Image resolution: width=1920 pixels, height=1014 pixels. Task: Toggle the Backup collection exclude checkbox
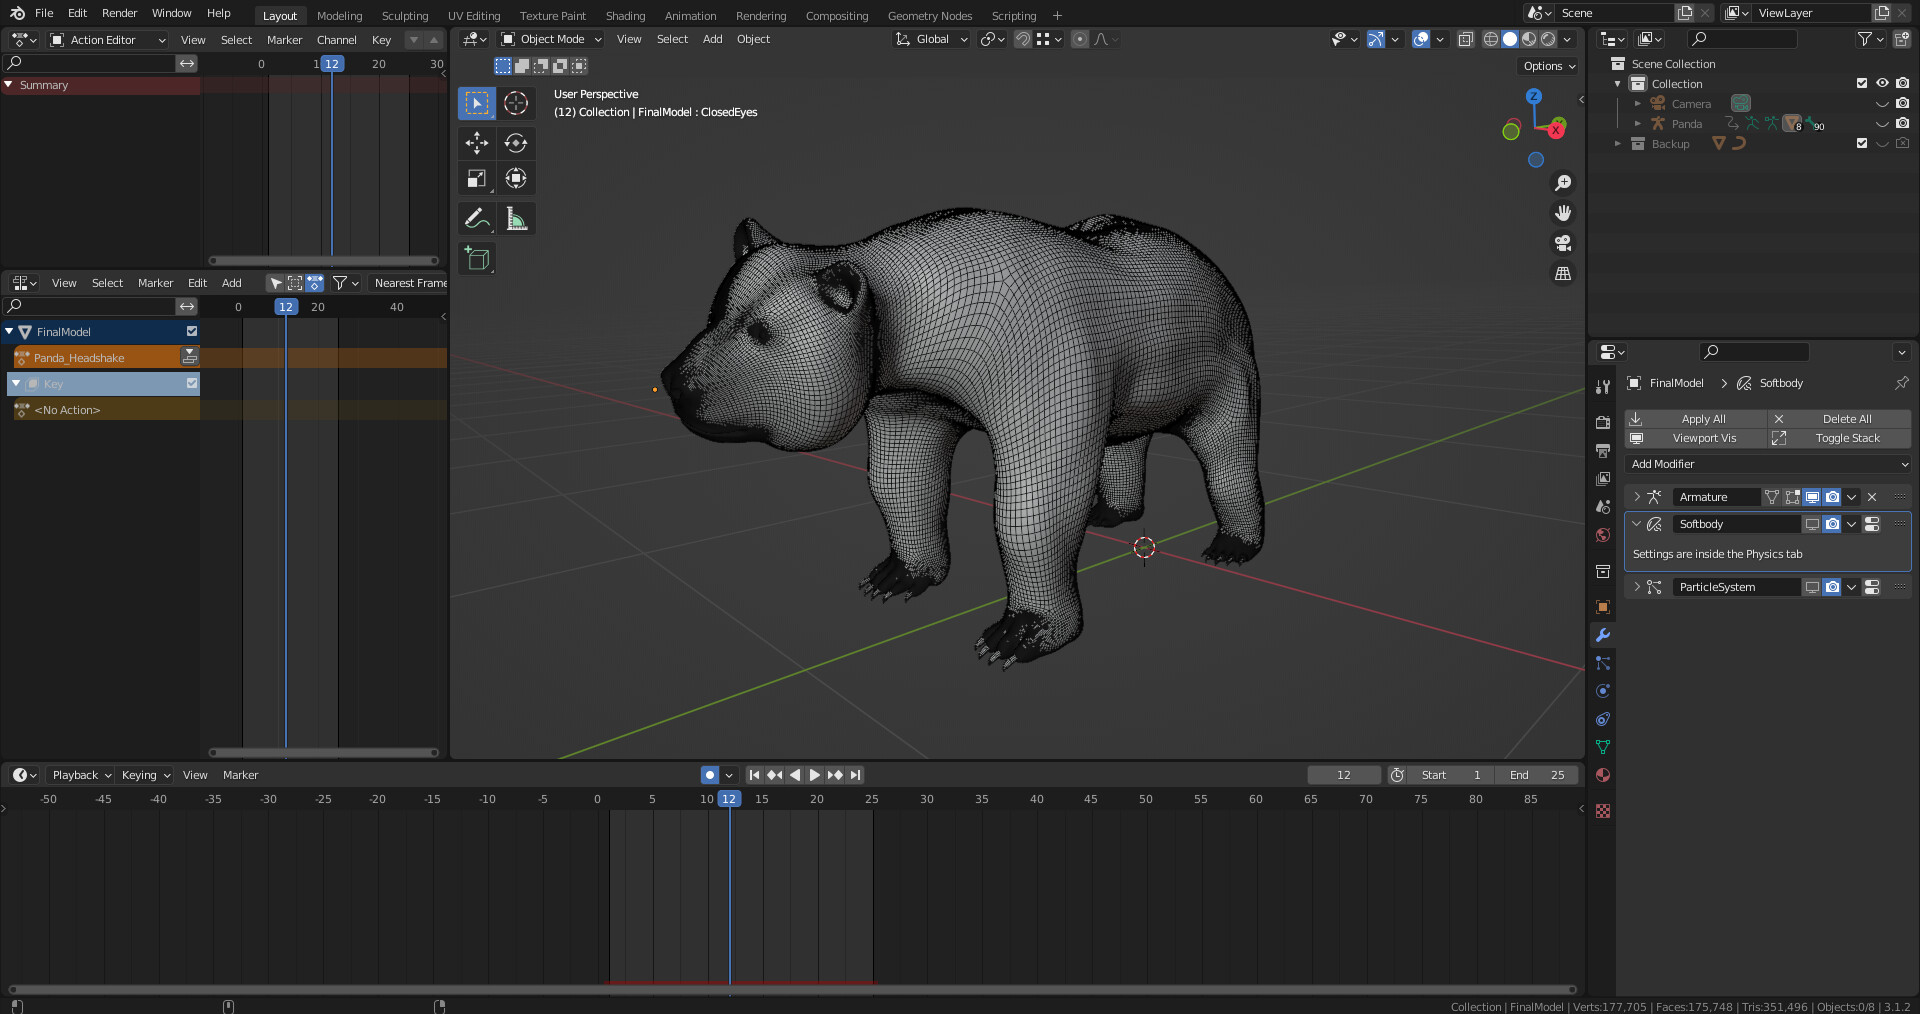pos(1862,144)
